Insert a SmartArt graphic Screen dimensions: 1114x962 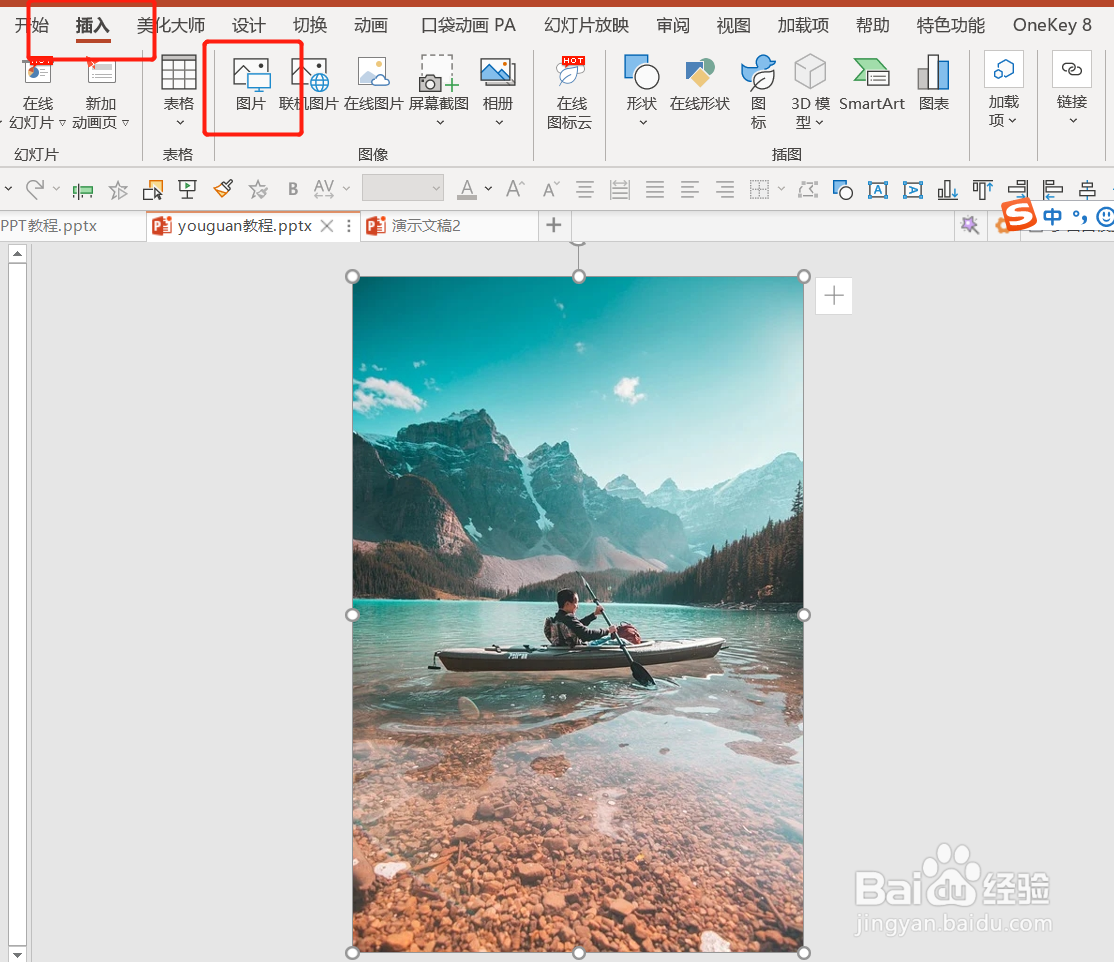pyautogui.click(x=872, y=85)
